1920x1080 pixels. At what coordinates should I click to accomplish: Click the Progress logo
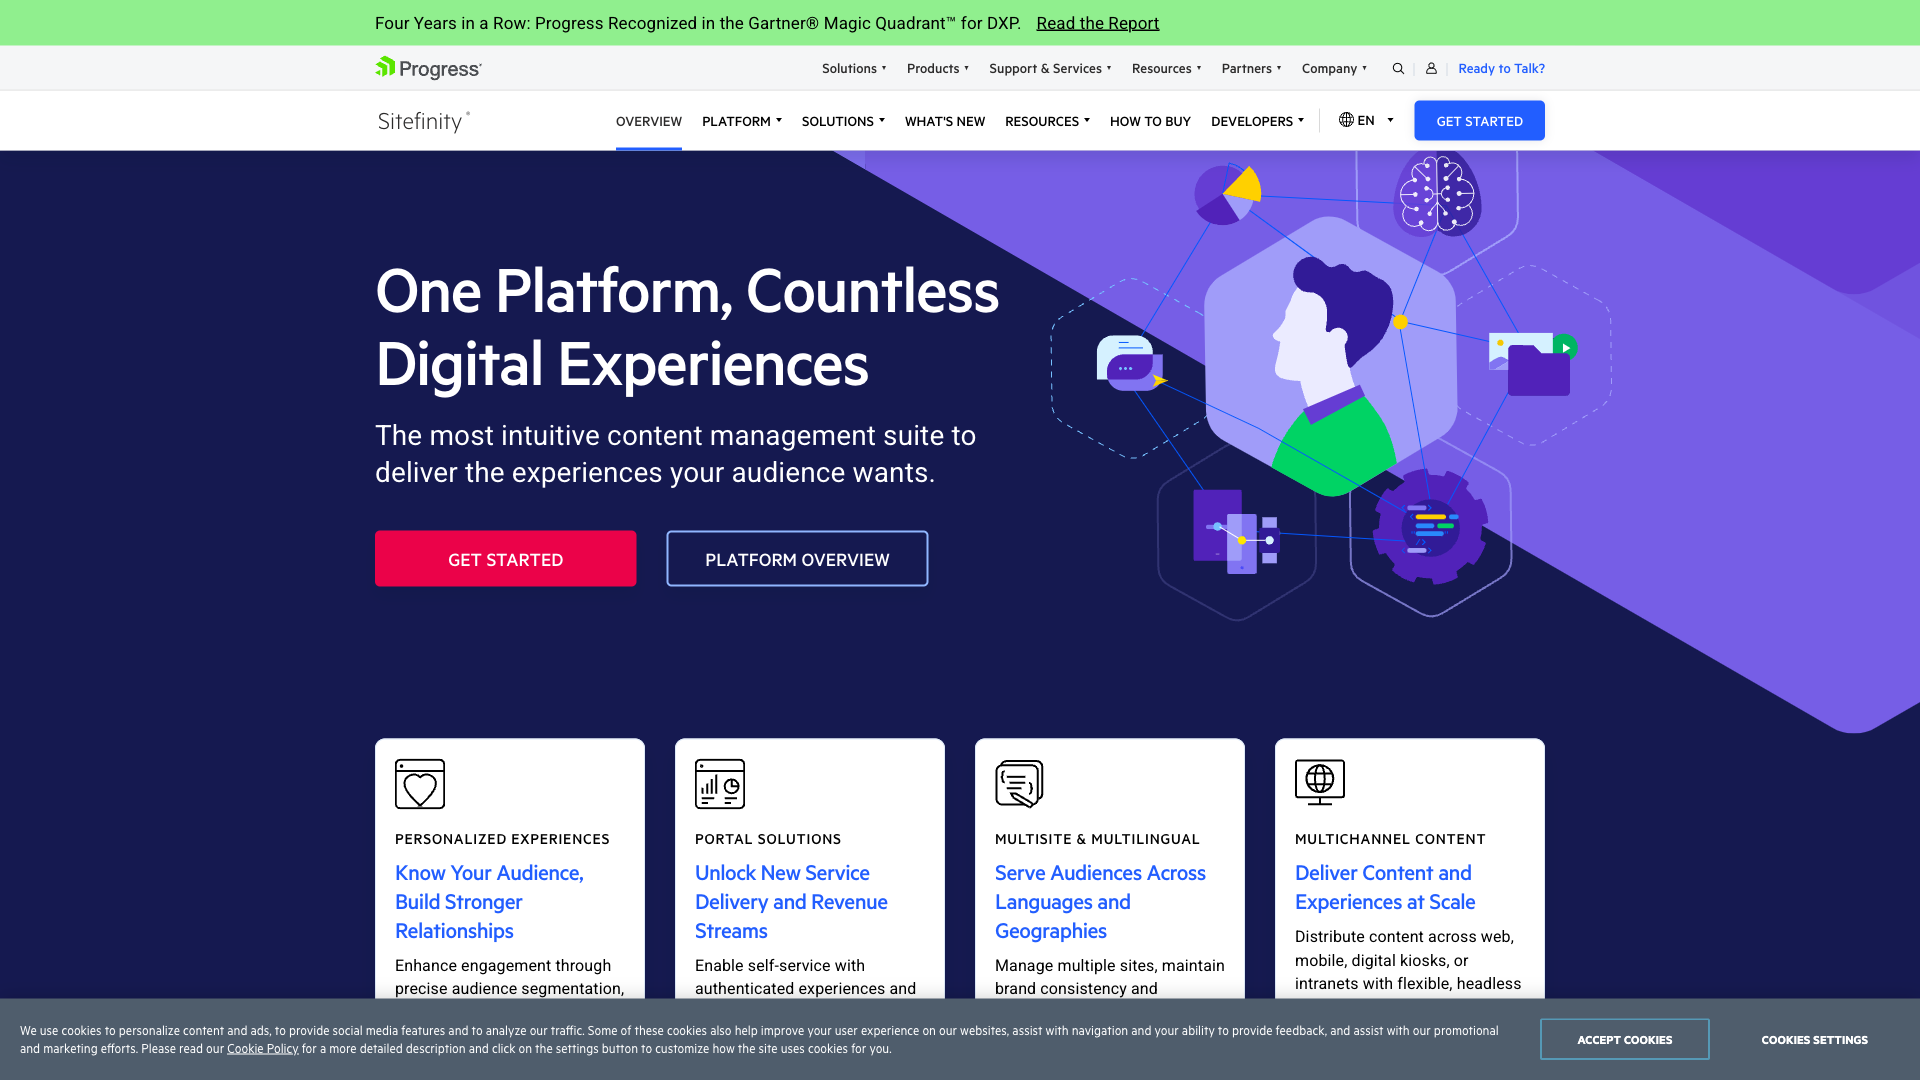point(428,68)
